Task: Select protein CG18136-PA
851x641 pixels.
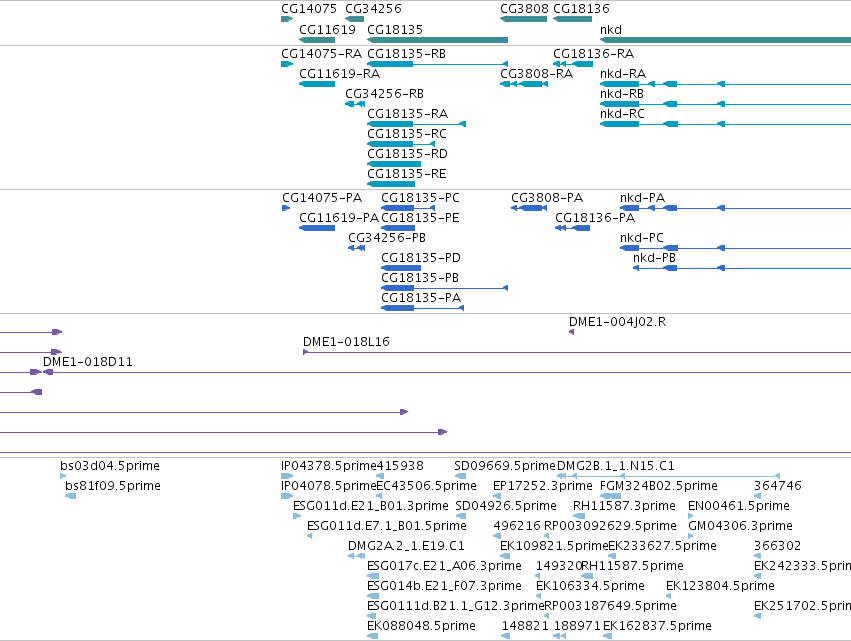Action: (573, 228)
